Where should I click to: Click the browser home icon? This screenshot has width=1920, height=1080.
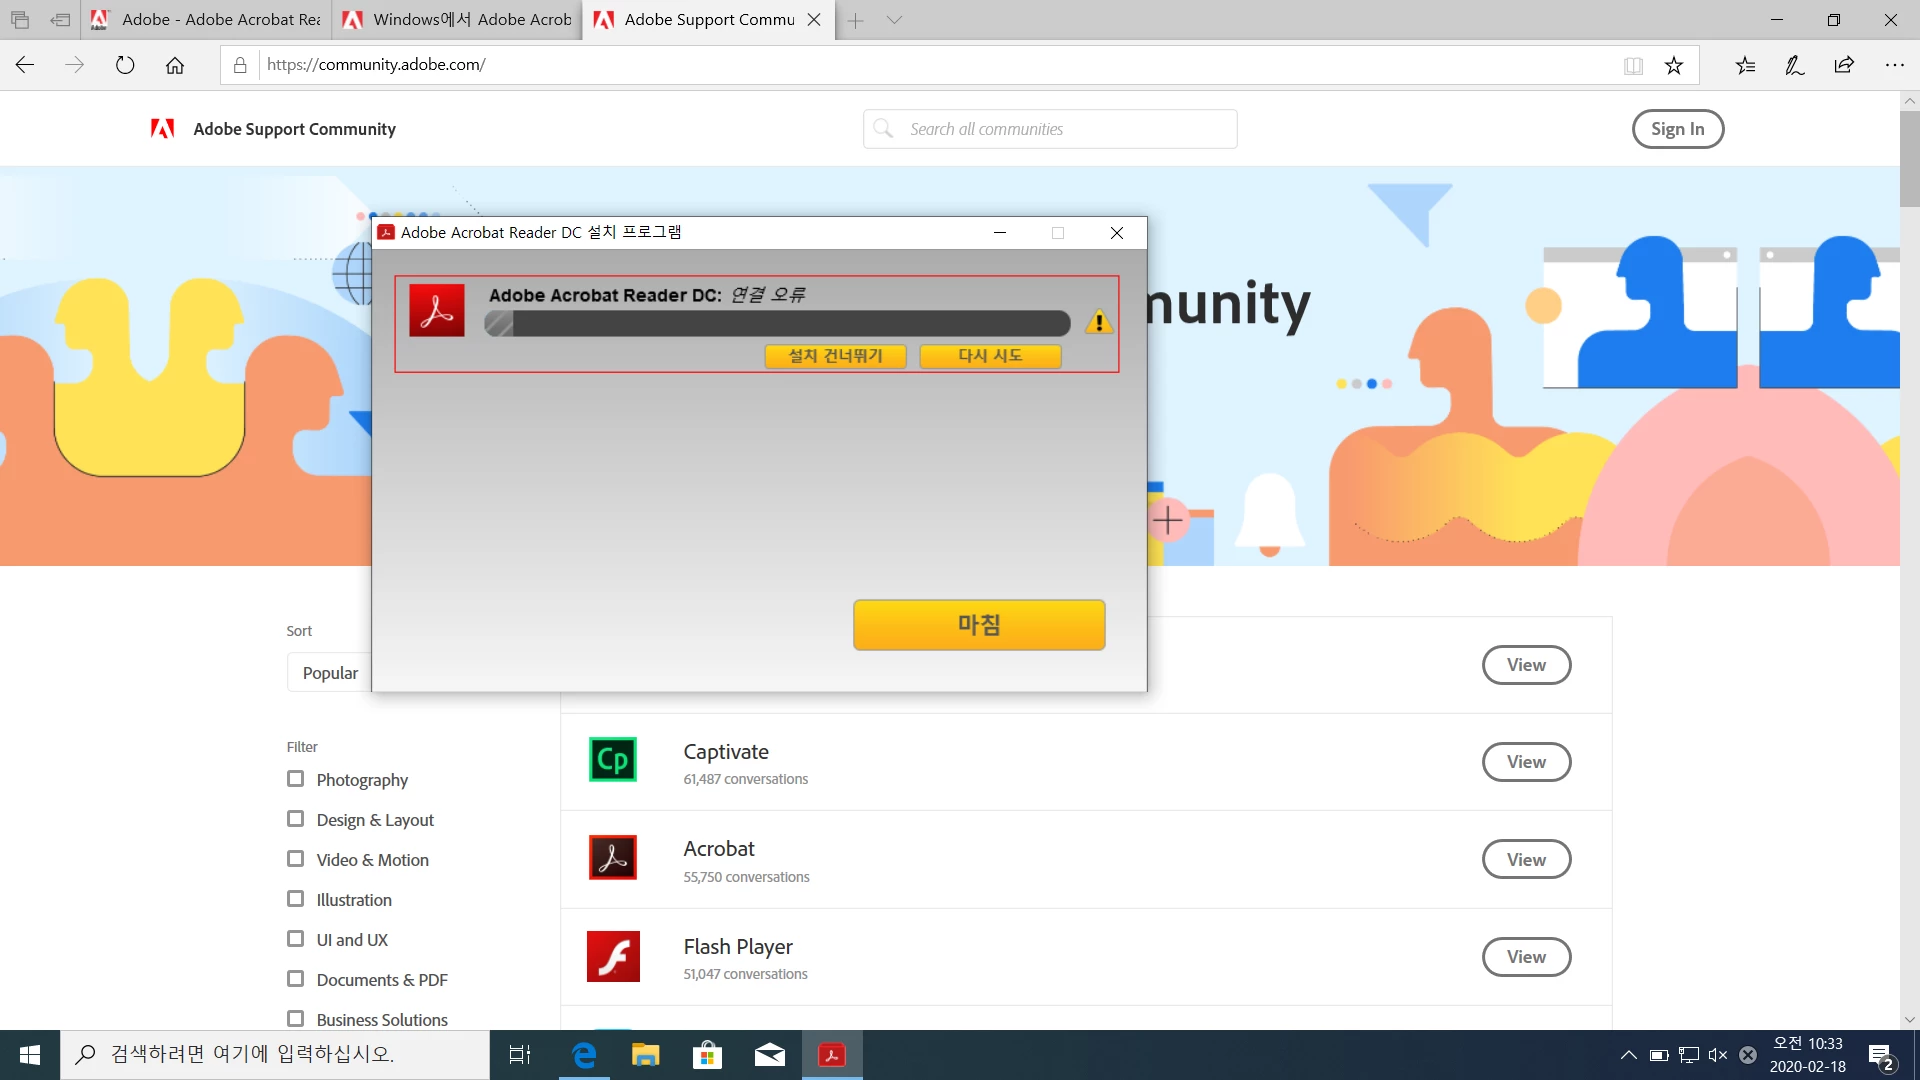point(175,65)
